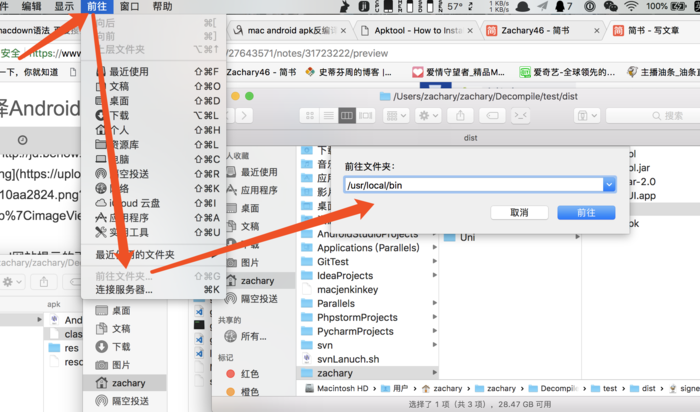Choose 下载 in the 前往 menu
This screenshot has width=700, height=412.
pos(154,115)
